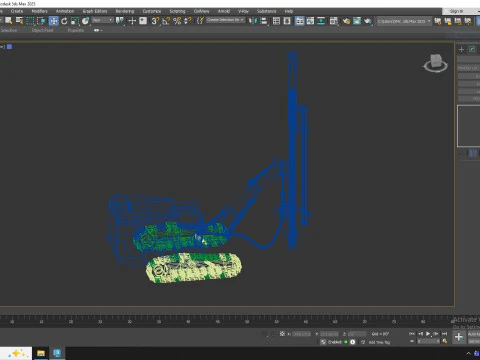Click the X coordinate input field

[302, 334]
